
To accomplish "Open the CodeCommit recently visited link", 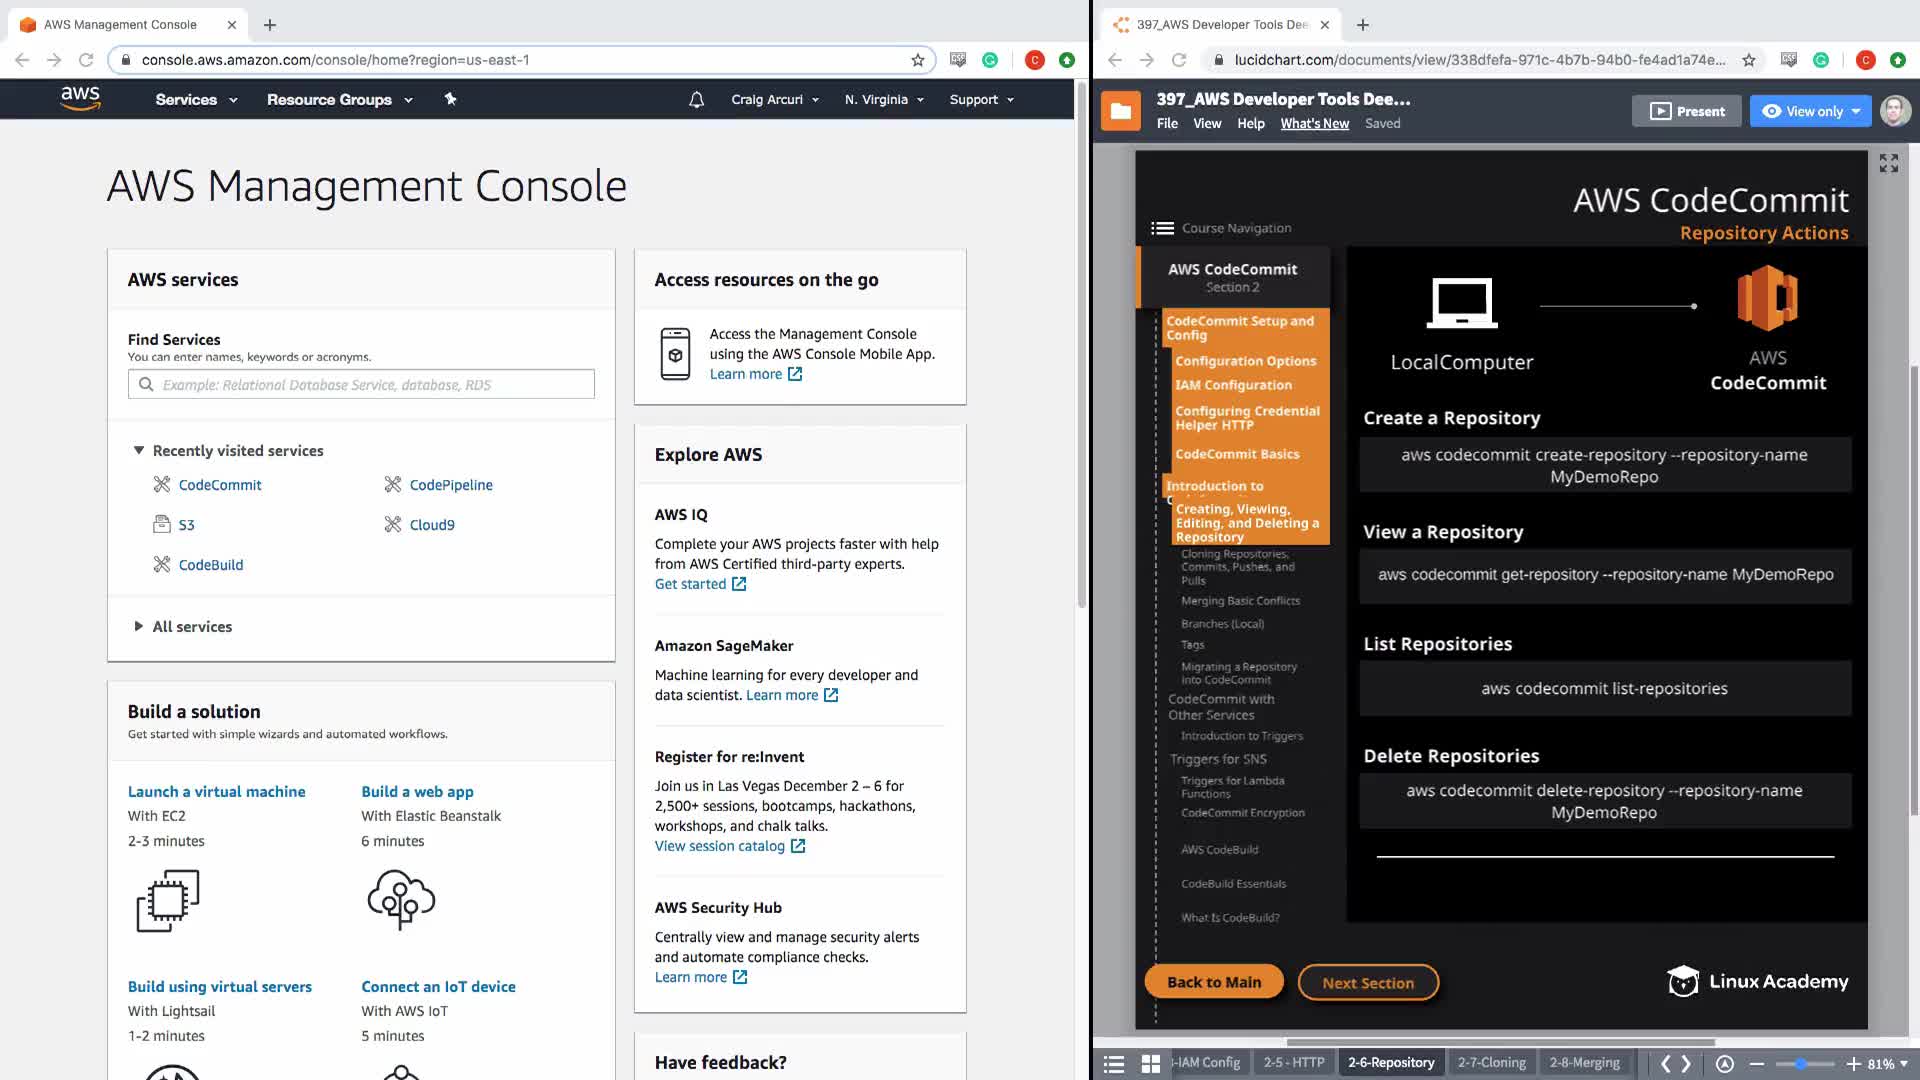I will pos(219,485).
